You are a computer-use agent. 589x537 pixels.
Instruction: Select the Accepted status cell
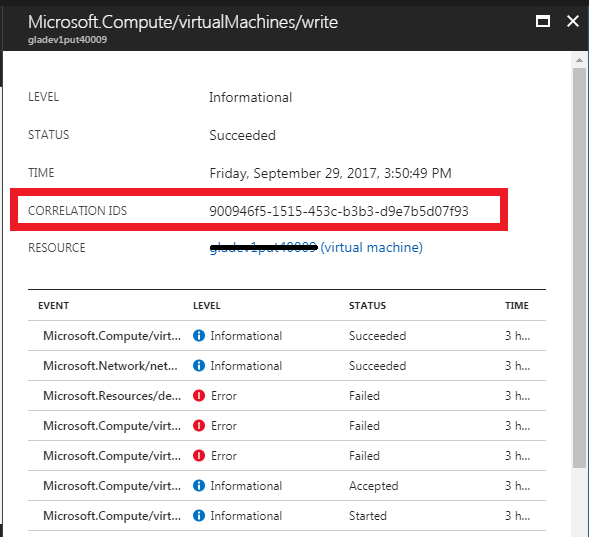pos(373,486)
